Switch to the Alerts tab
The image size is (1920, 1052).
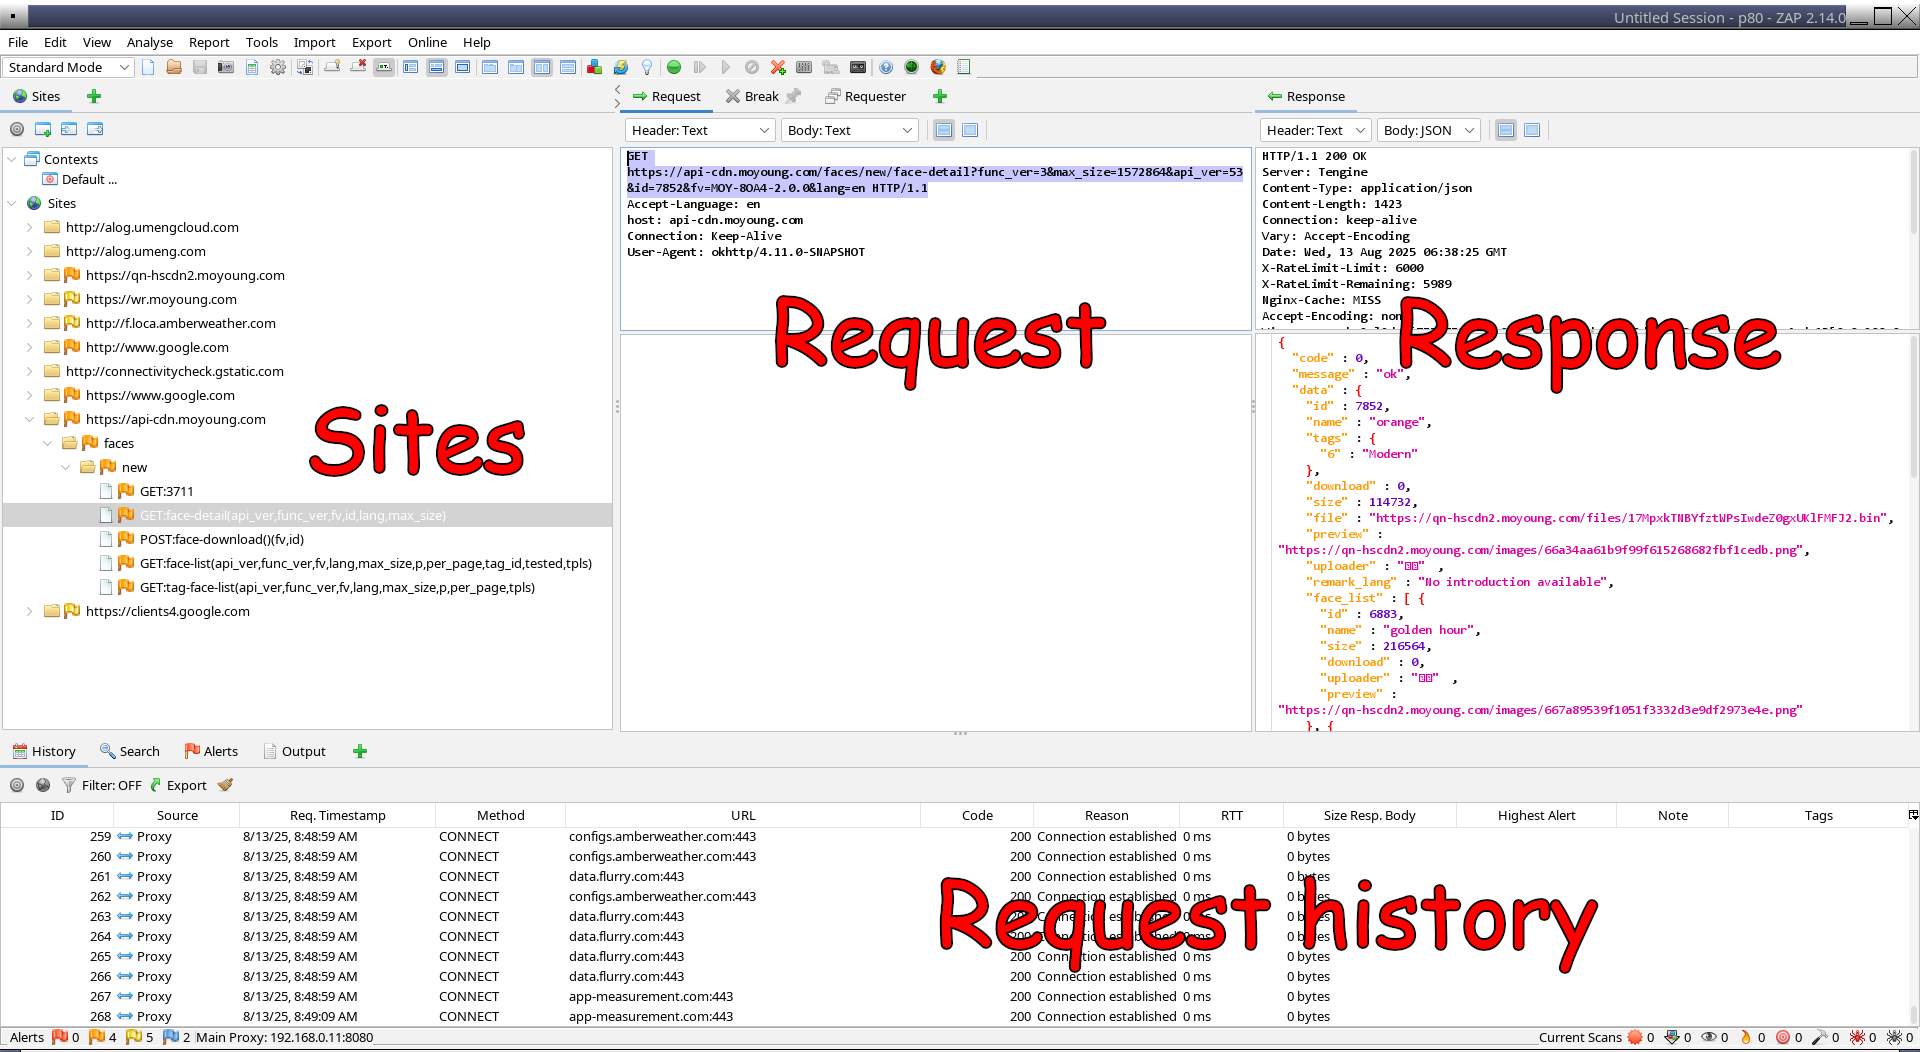point(211,751)
